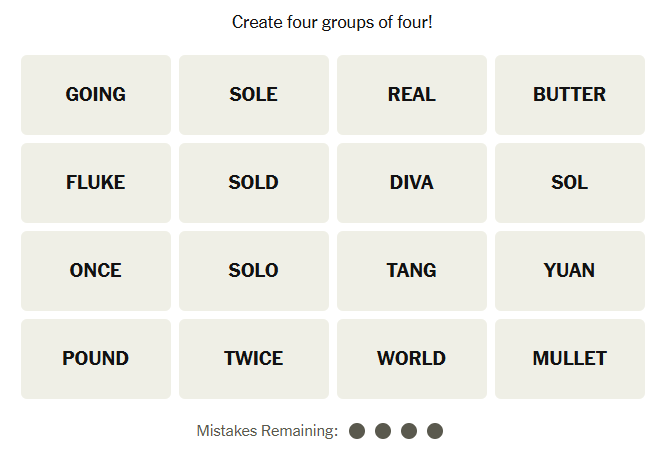Click the "Create four groups of four!" heading
The width and height of the screenshot is (665, 453).
click(x=332, y=22)
